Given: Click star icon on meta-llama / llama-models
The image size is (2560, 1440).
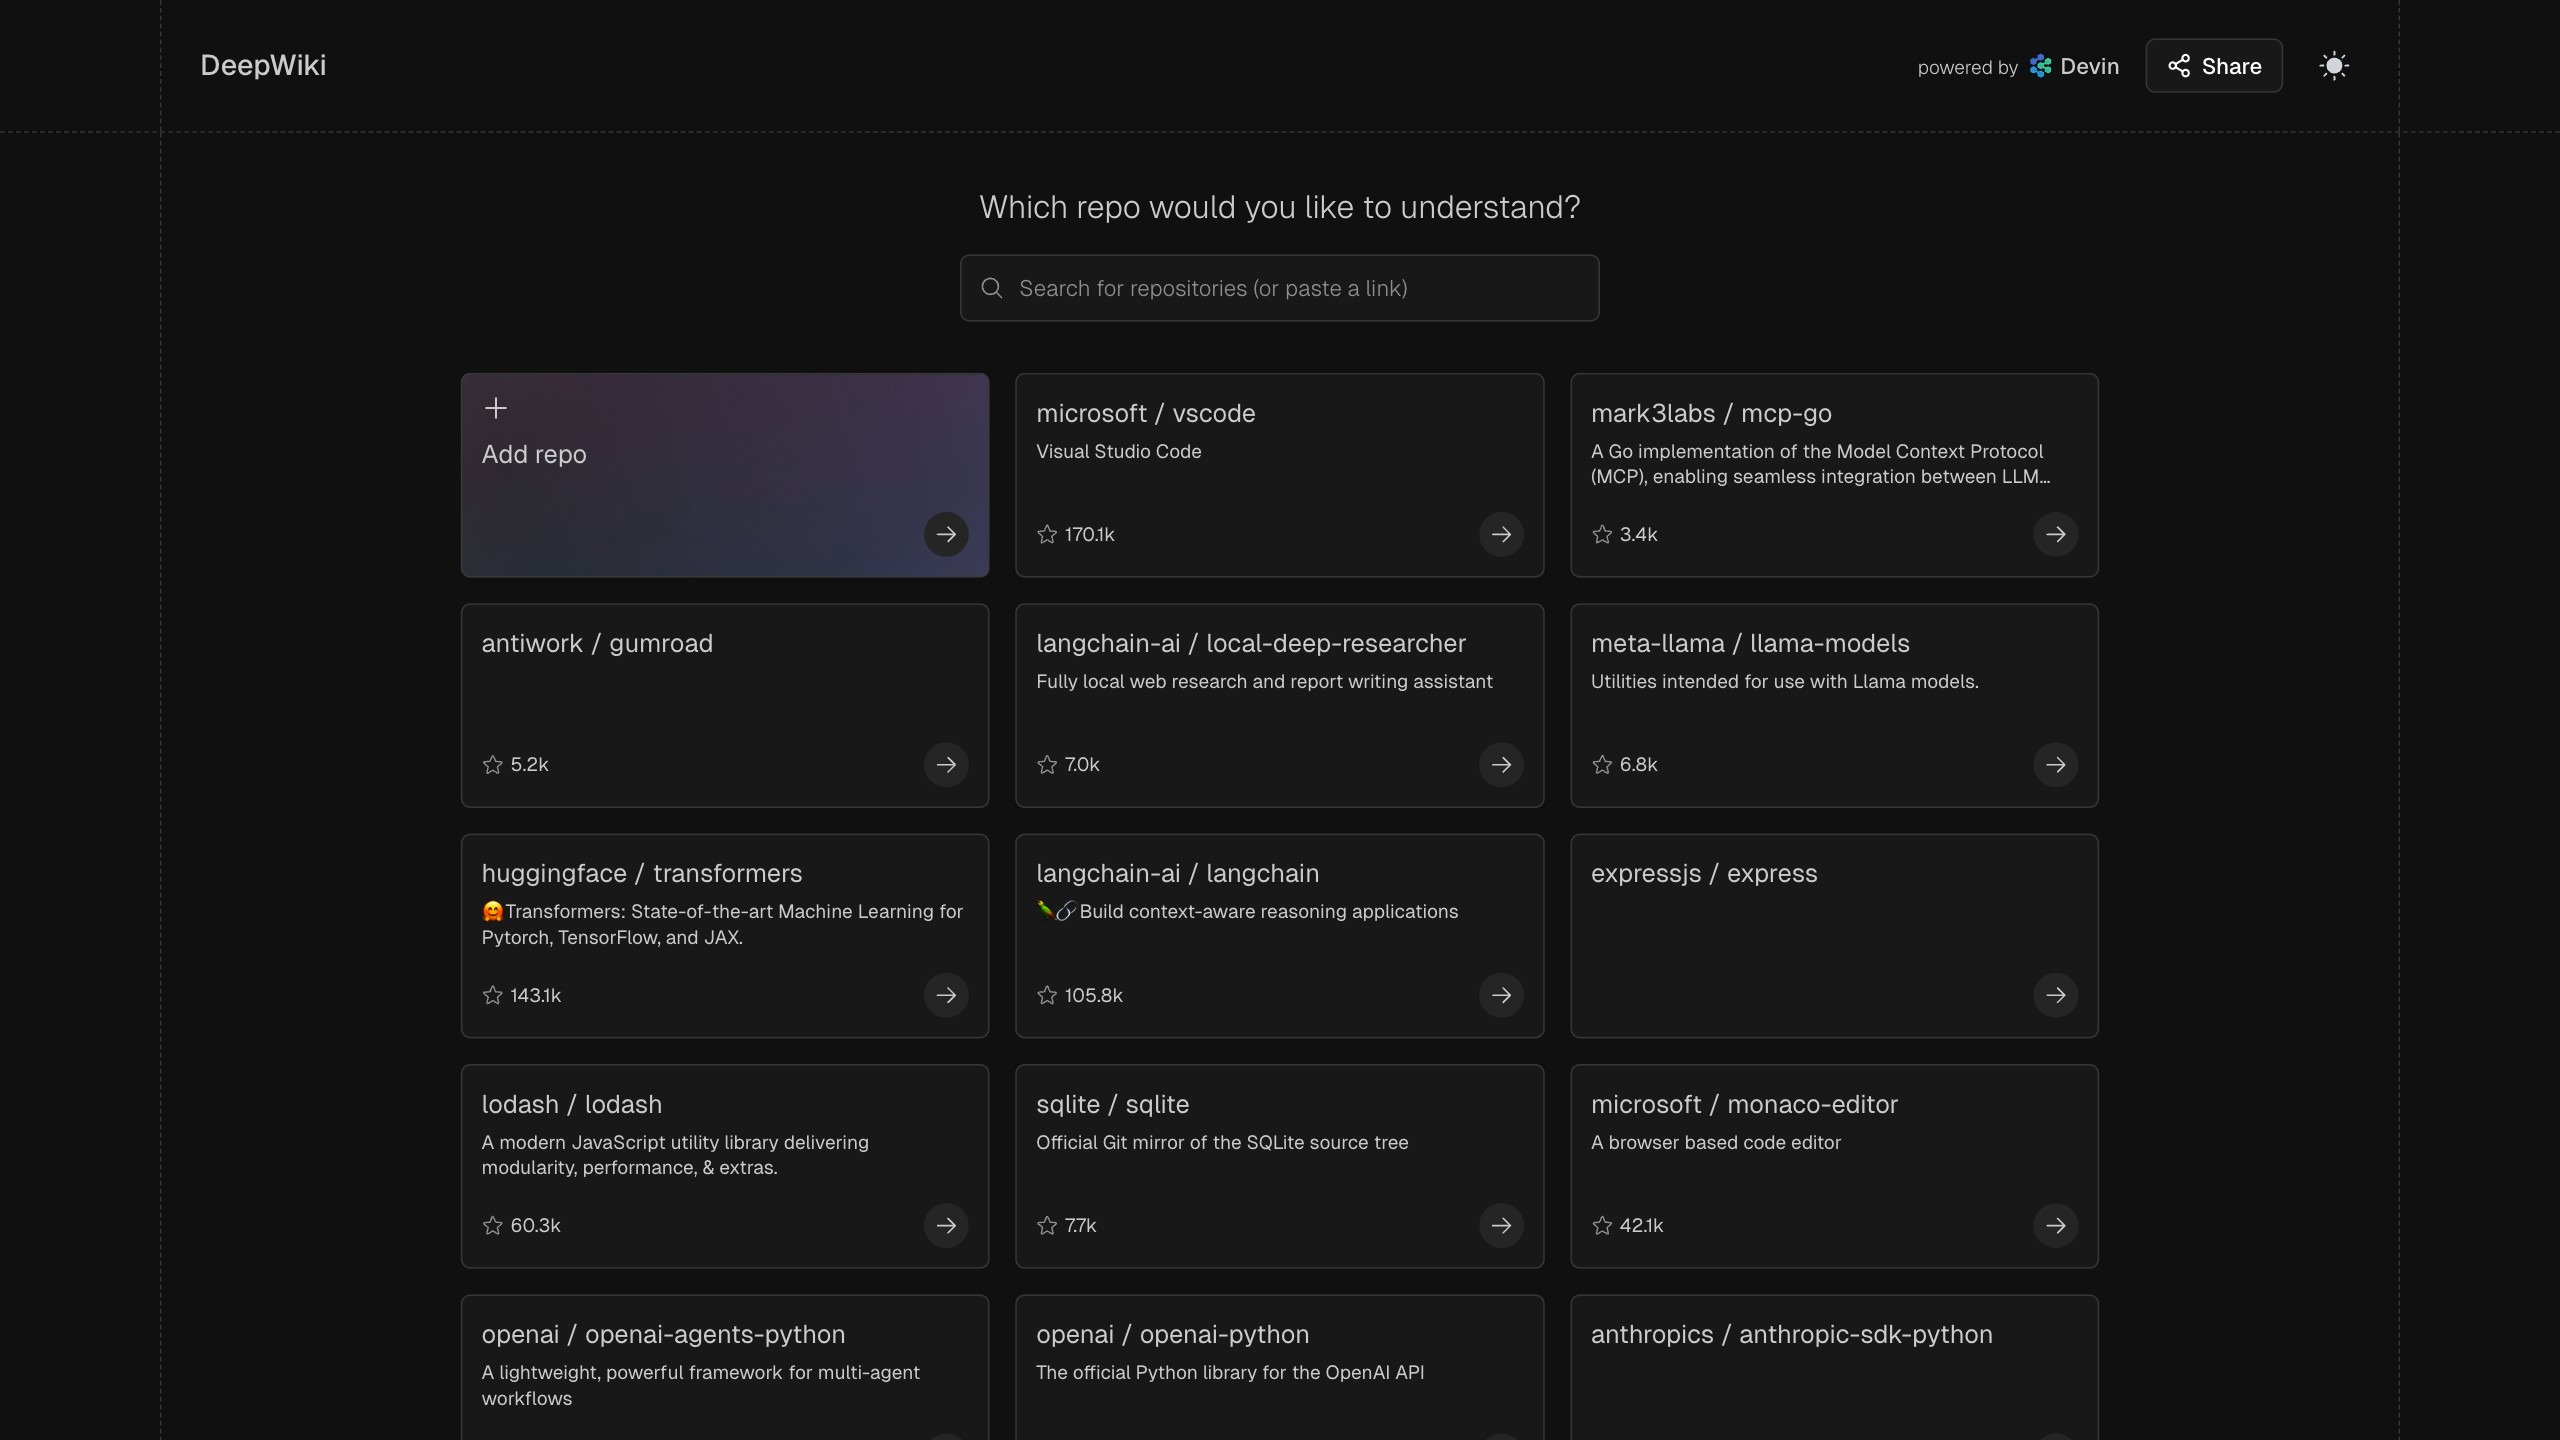Looking at the screenshot, I should [x=1602, y=765].
